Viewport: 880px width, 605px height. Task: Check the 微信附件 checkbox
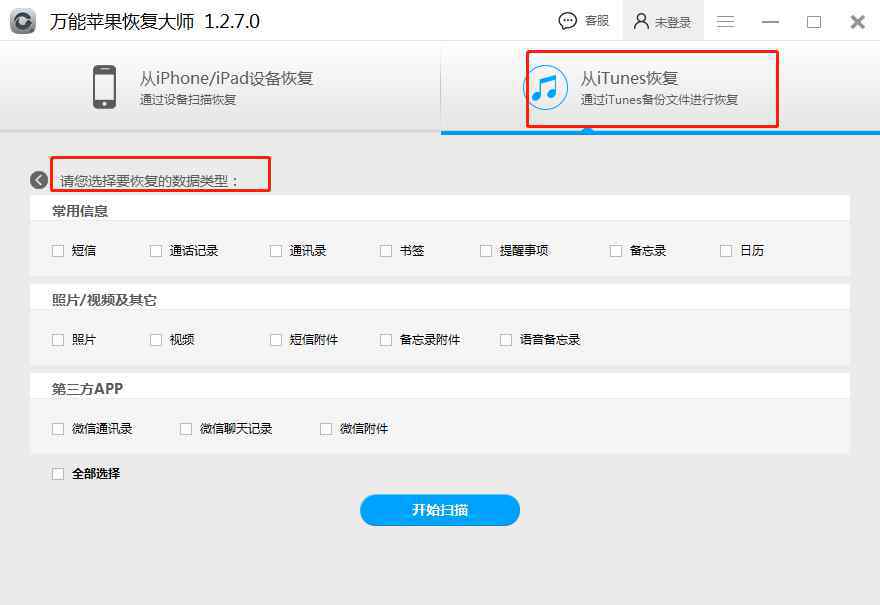(x=326, y=429)
